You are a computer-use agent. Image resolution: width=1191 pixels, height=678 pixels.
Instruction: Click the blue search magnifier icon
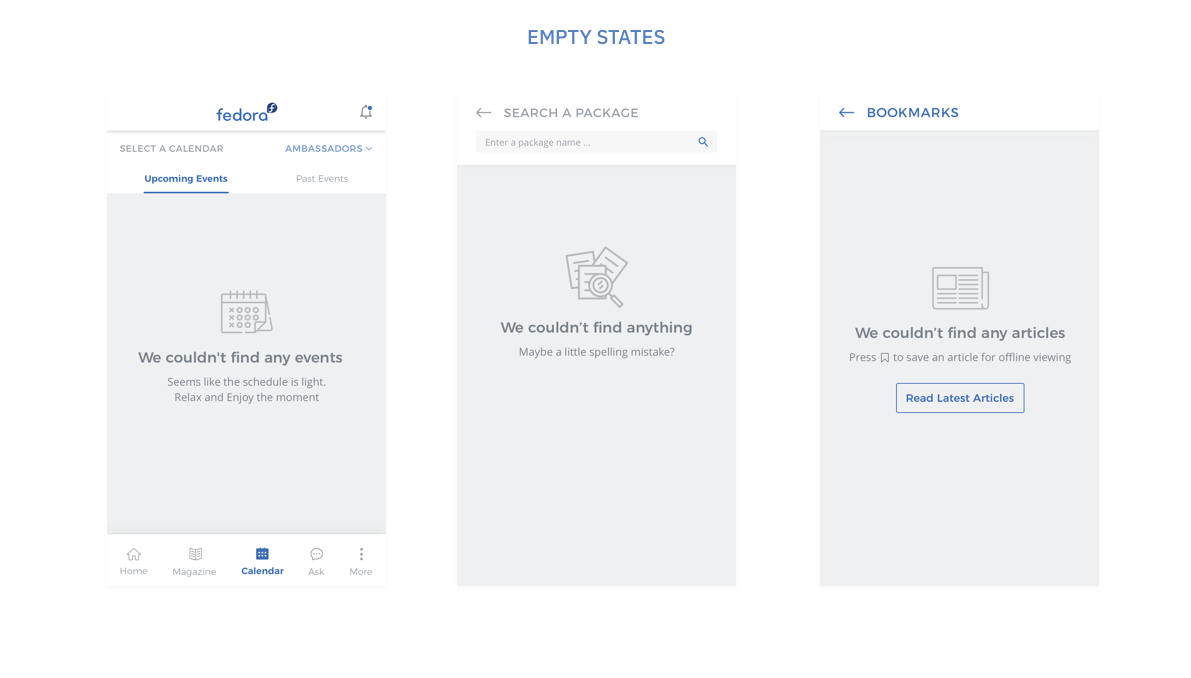click(x=703, y=142)
